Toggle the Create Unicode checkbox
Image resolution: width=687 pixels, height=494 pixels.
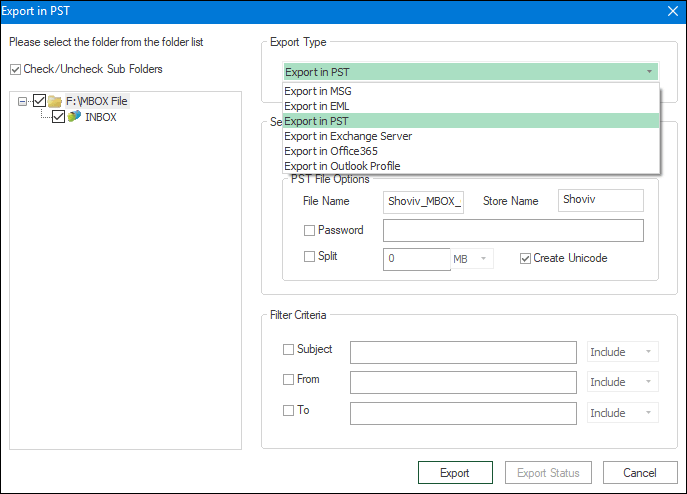tap(525, 259)
